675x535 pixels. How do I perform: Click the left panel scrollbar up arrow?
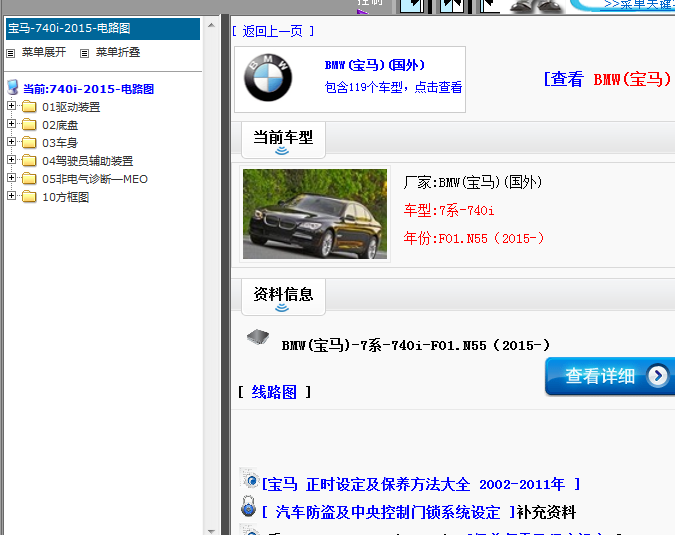click(211, 25)
